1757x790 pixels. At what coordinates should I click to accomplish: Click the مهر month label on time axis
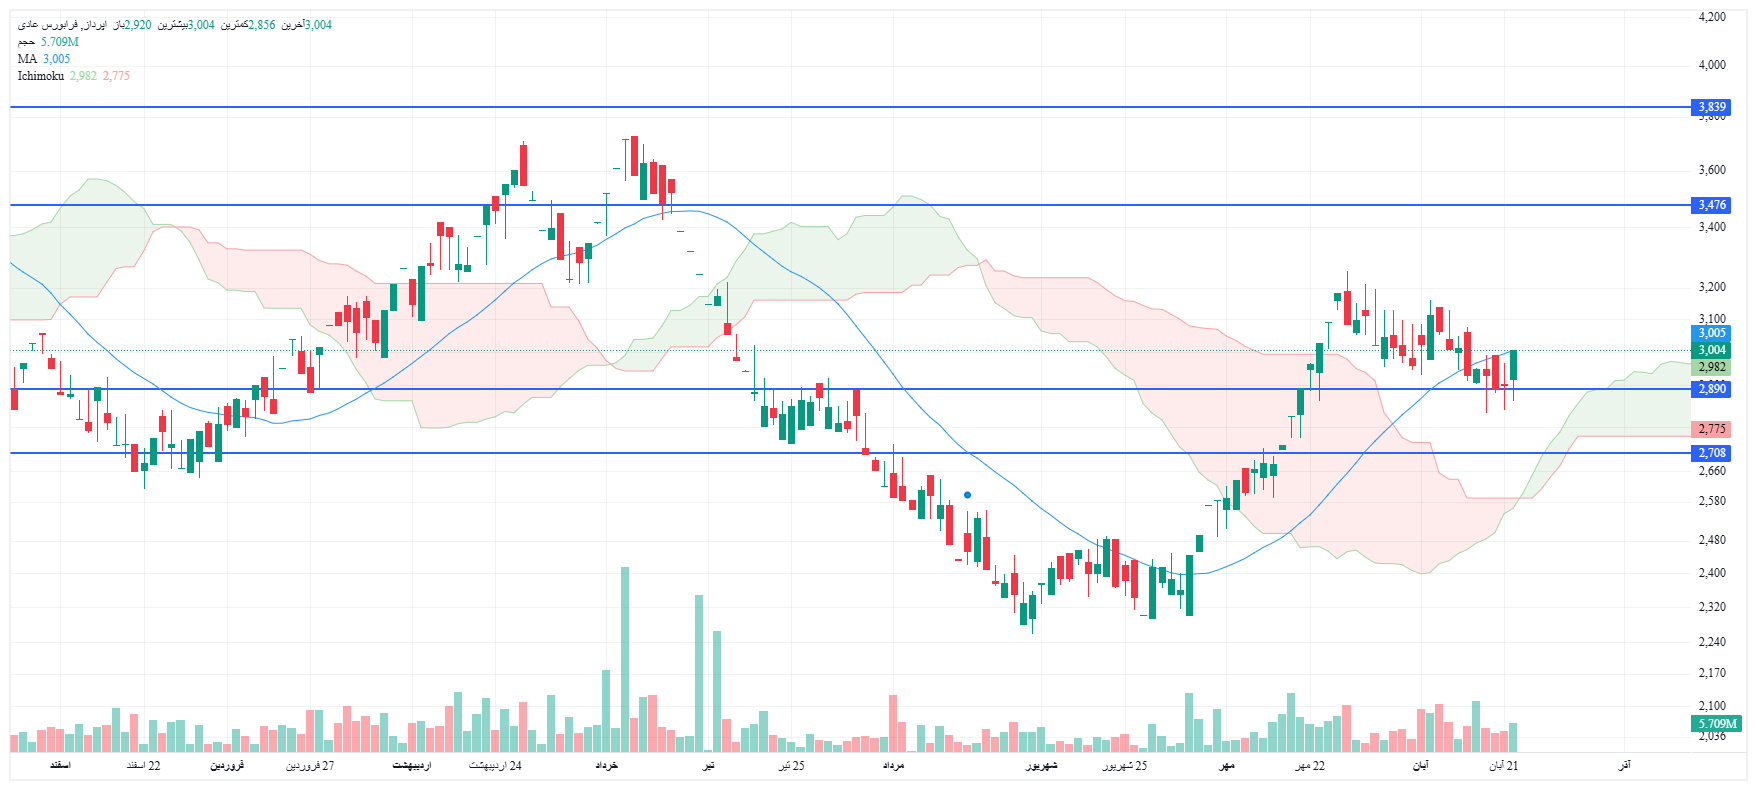point(1226,766)
